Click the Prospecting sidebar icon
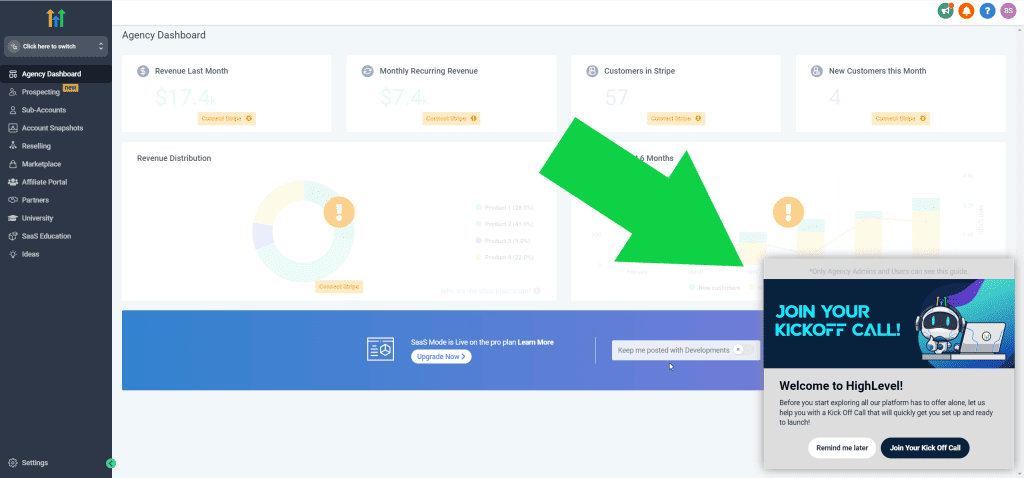The width and height of the screenshot is (1024, 478). point(12,92)
